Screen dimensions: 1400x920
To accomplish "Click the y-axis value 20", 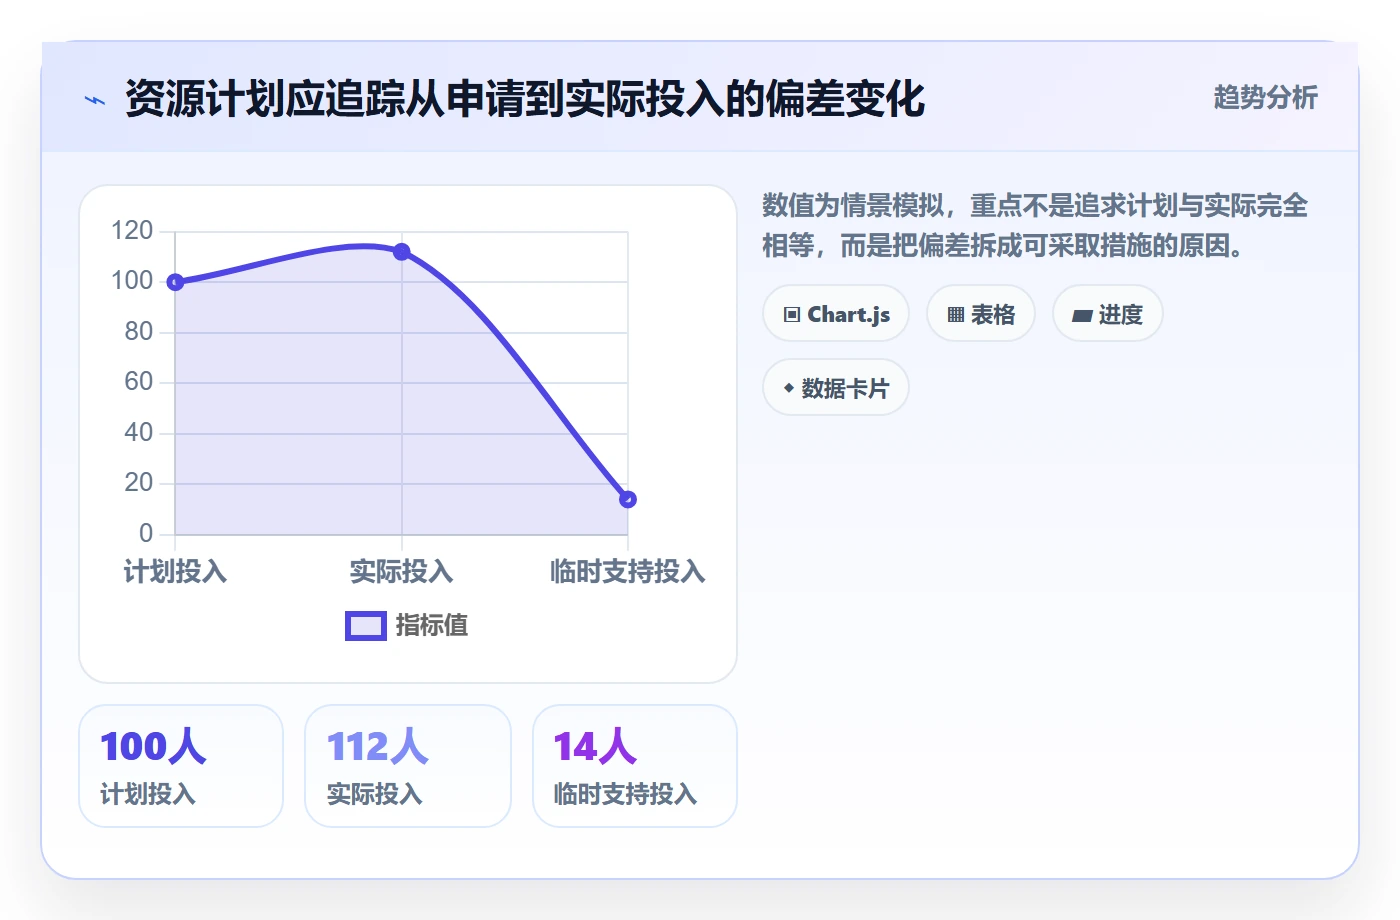I will pos(139,483).
